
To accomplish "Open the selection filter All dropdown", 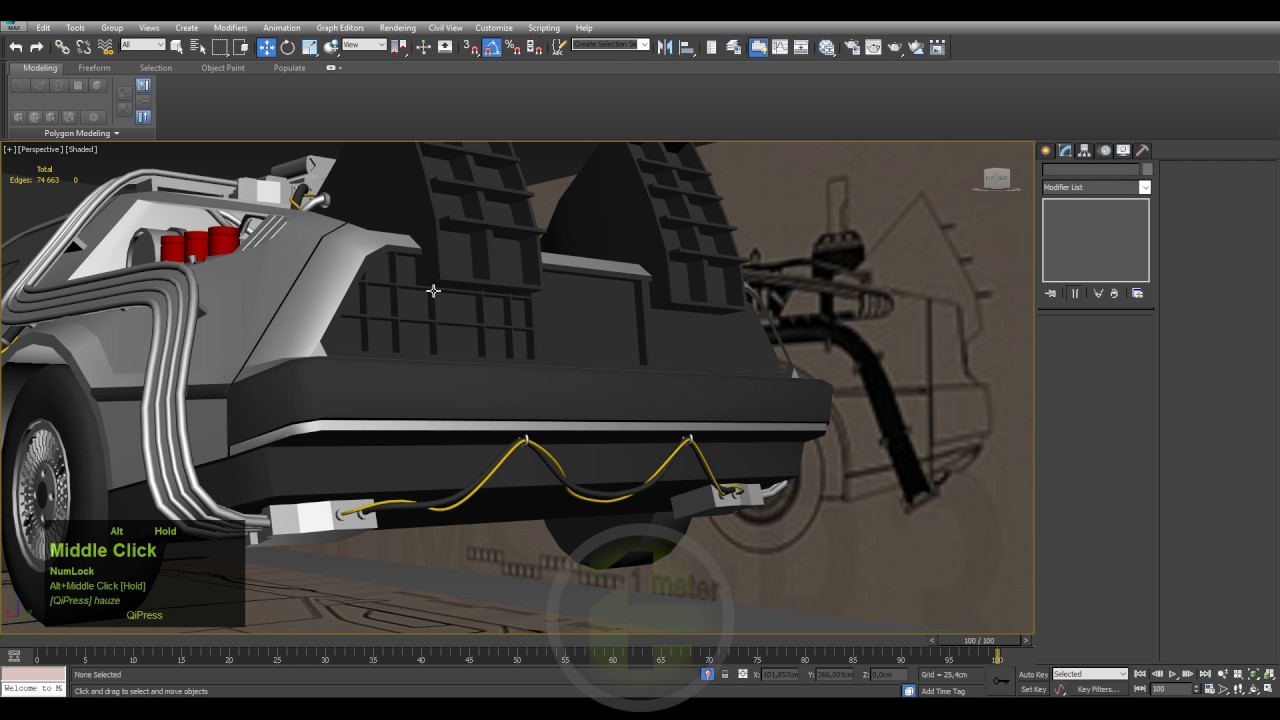I will pos(142,45).
